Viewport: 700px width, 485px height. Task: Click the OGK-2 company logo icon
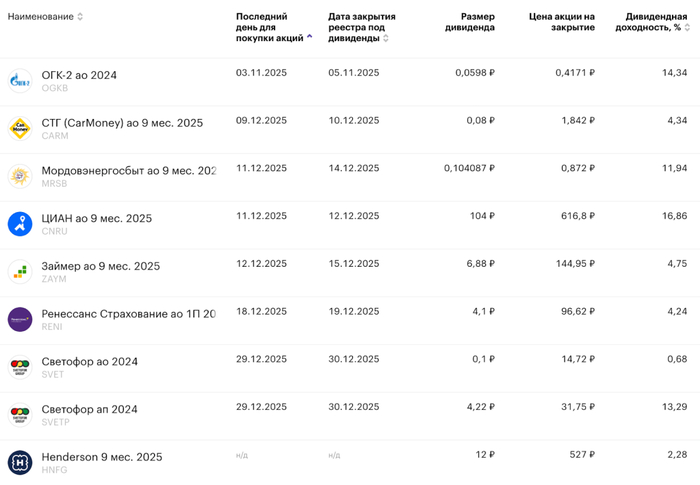(x=20, y=81)
